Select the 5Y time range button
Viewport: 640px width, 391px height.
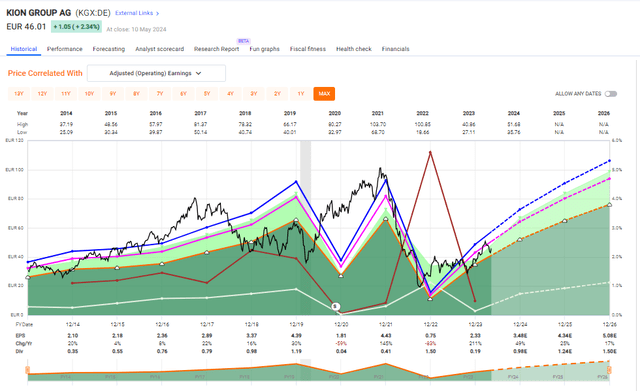[x=207, y=94]
